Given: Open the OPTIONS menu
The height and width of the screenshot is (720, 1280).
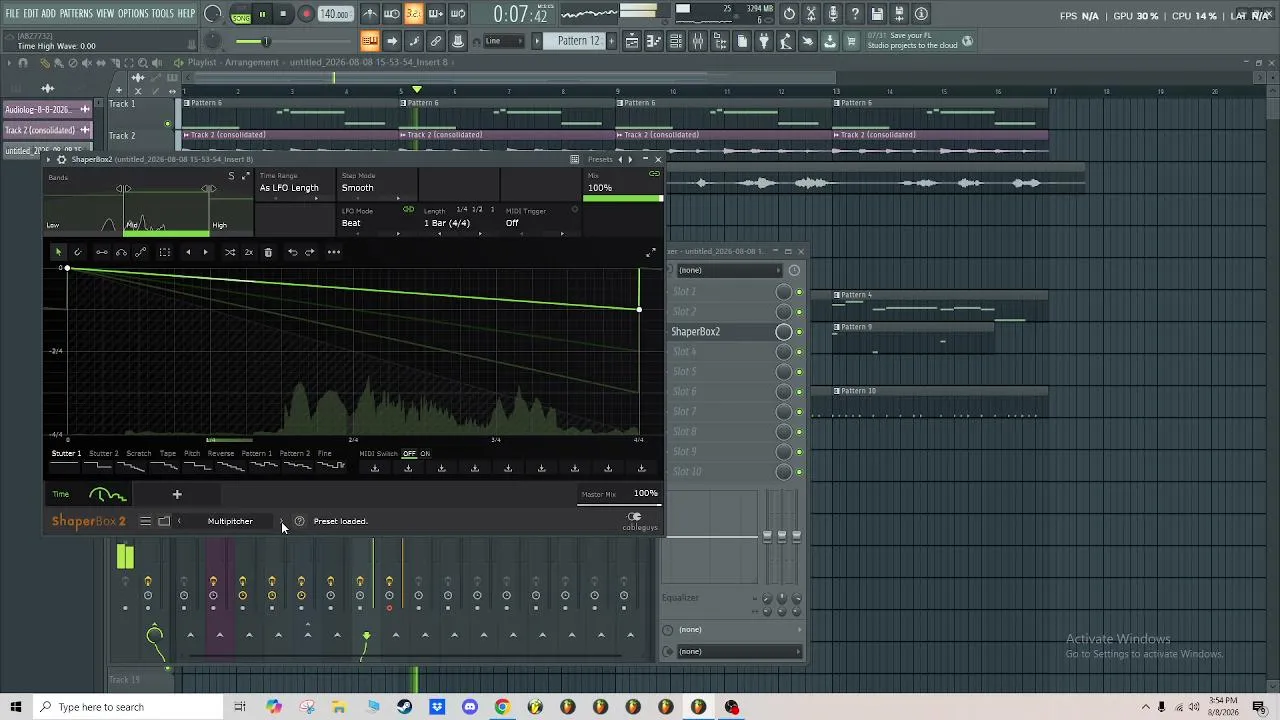Looking at the screenshot, I should point(133,14).
